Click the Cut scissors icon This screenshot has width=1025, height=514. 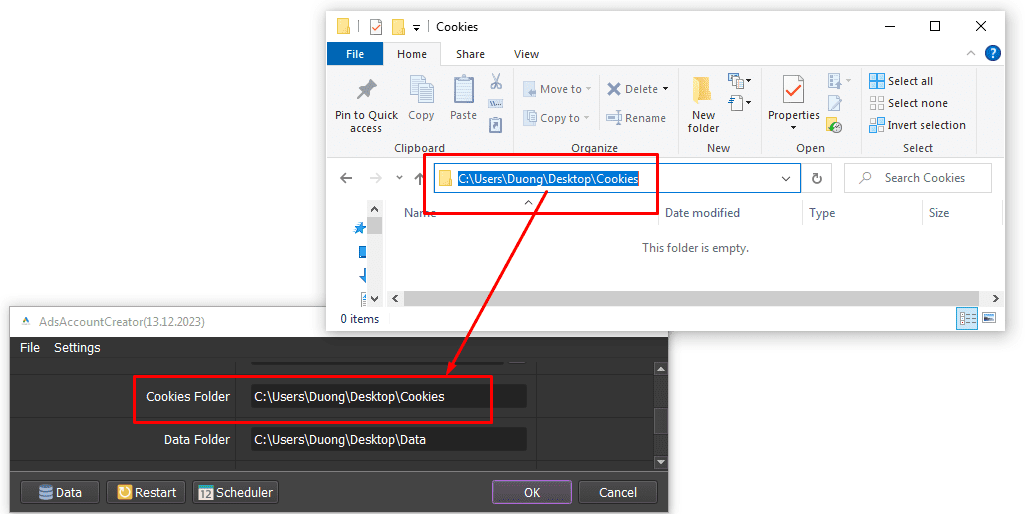click(x=496, y=81)
